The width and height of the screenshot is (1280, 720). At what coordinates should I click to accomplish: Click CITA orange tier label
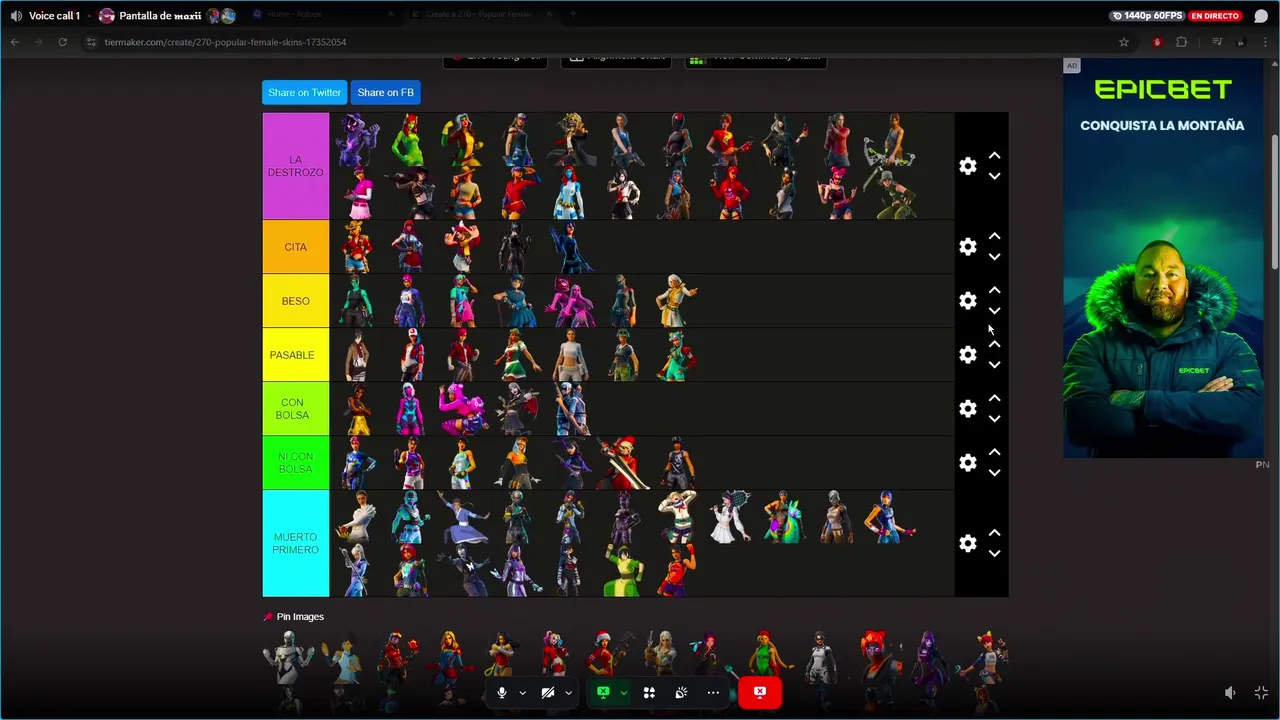pyautogui.click(x=295, y=247)
